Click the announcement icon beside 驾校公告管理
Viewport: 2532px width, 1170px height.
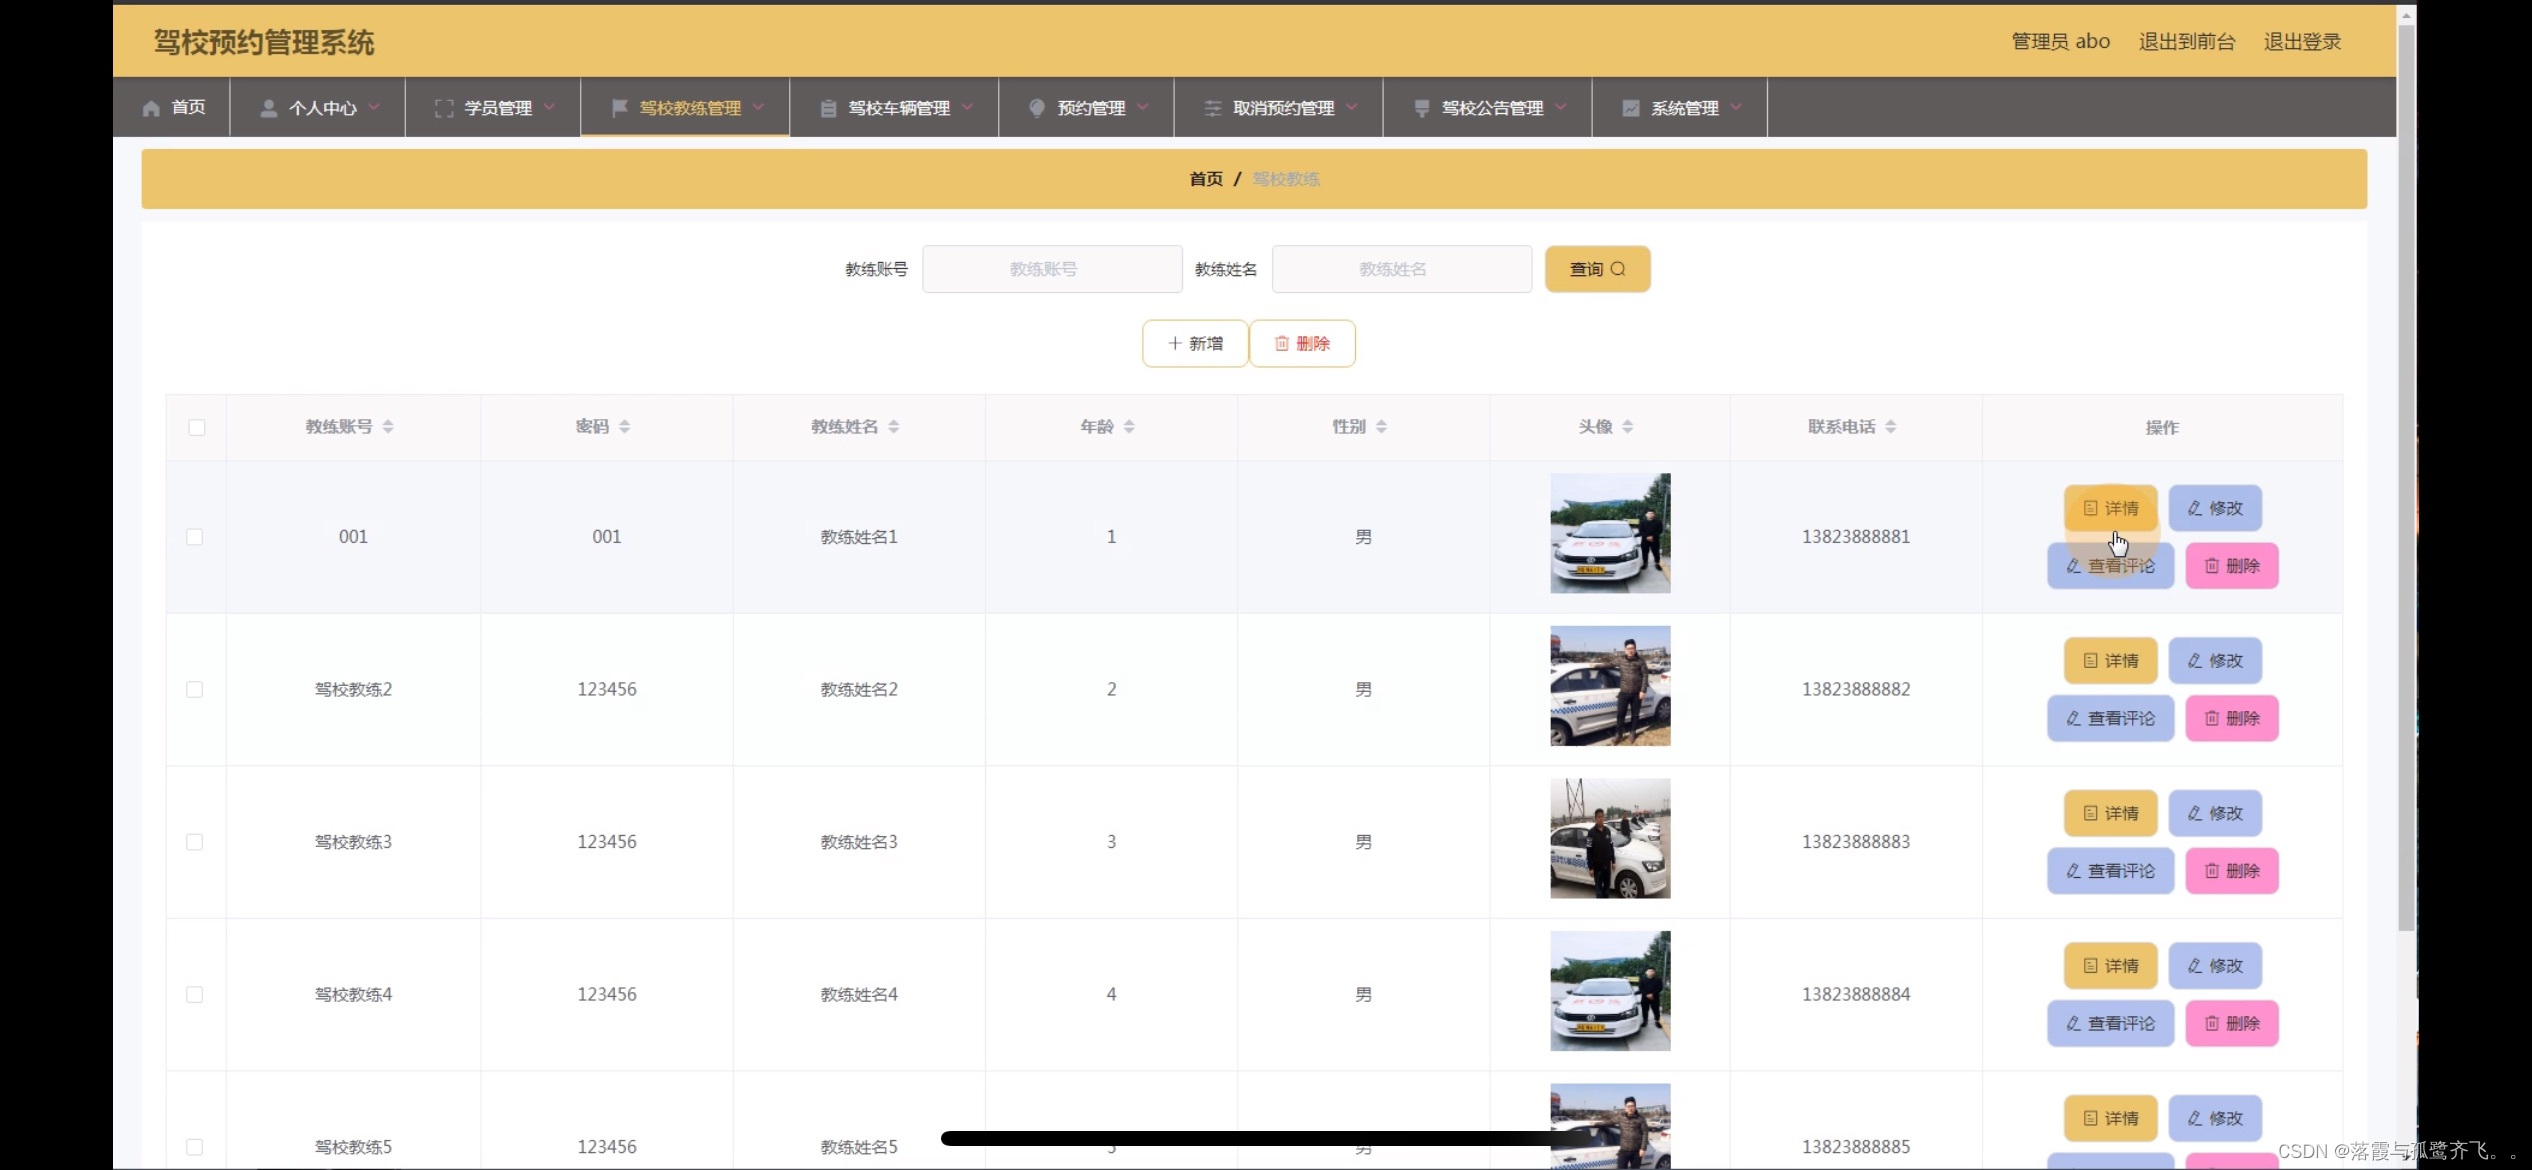click(1421, 108)
